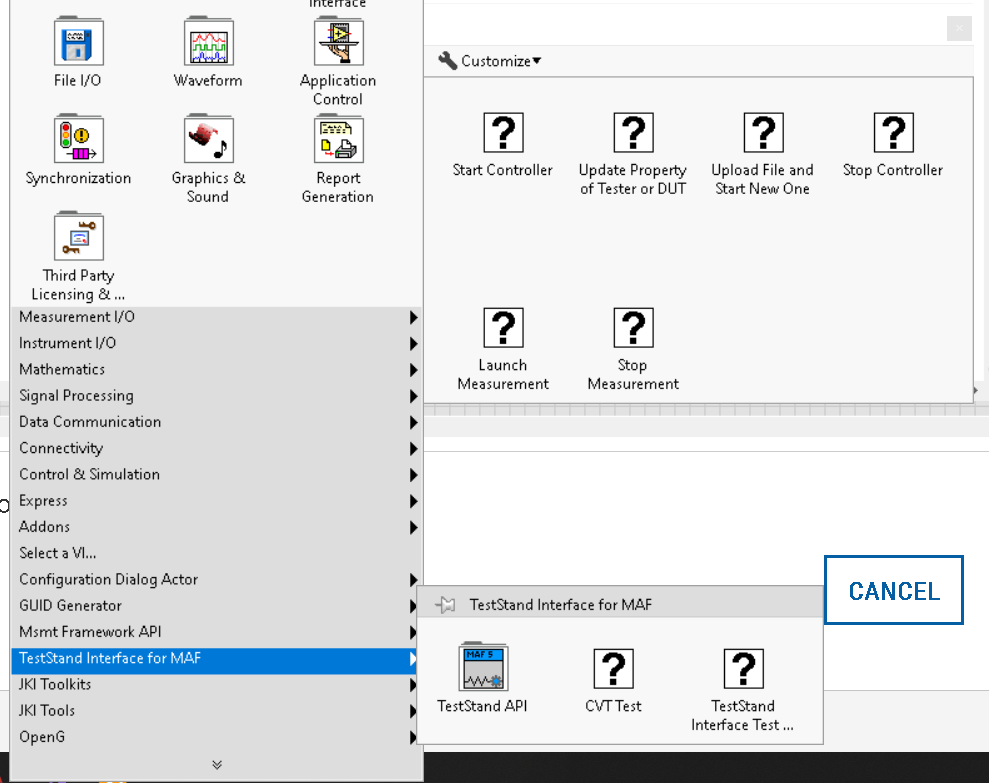The height and width of the screenshot is (784, 989).
Task: Open the Waveform palette icon
Action: point(209,43)
